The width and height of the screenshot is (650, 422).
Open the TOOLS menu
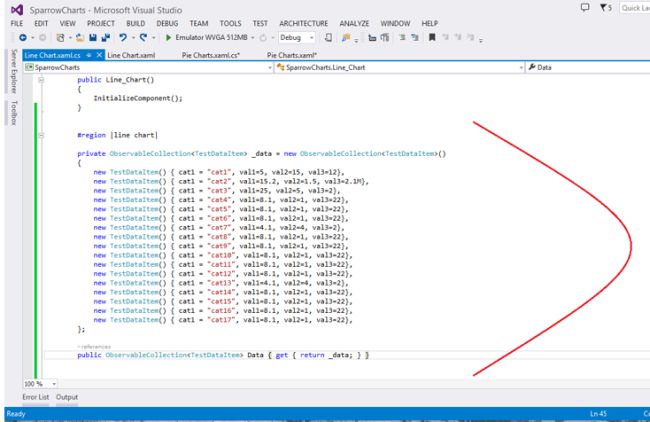point(230,23)
